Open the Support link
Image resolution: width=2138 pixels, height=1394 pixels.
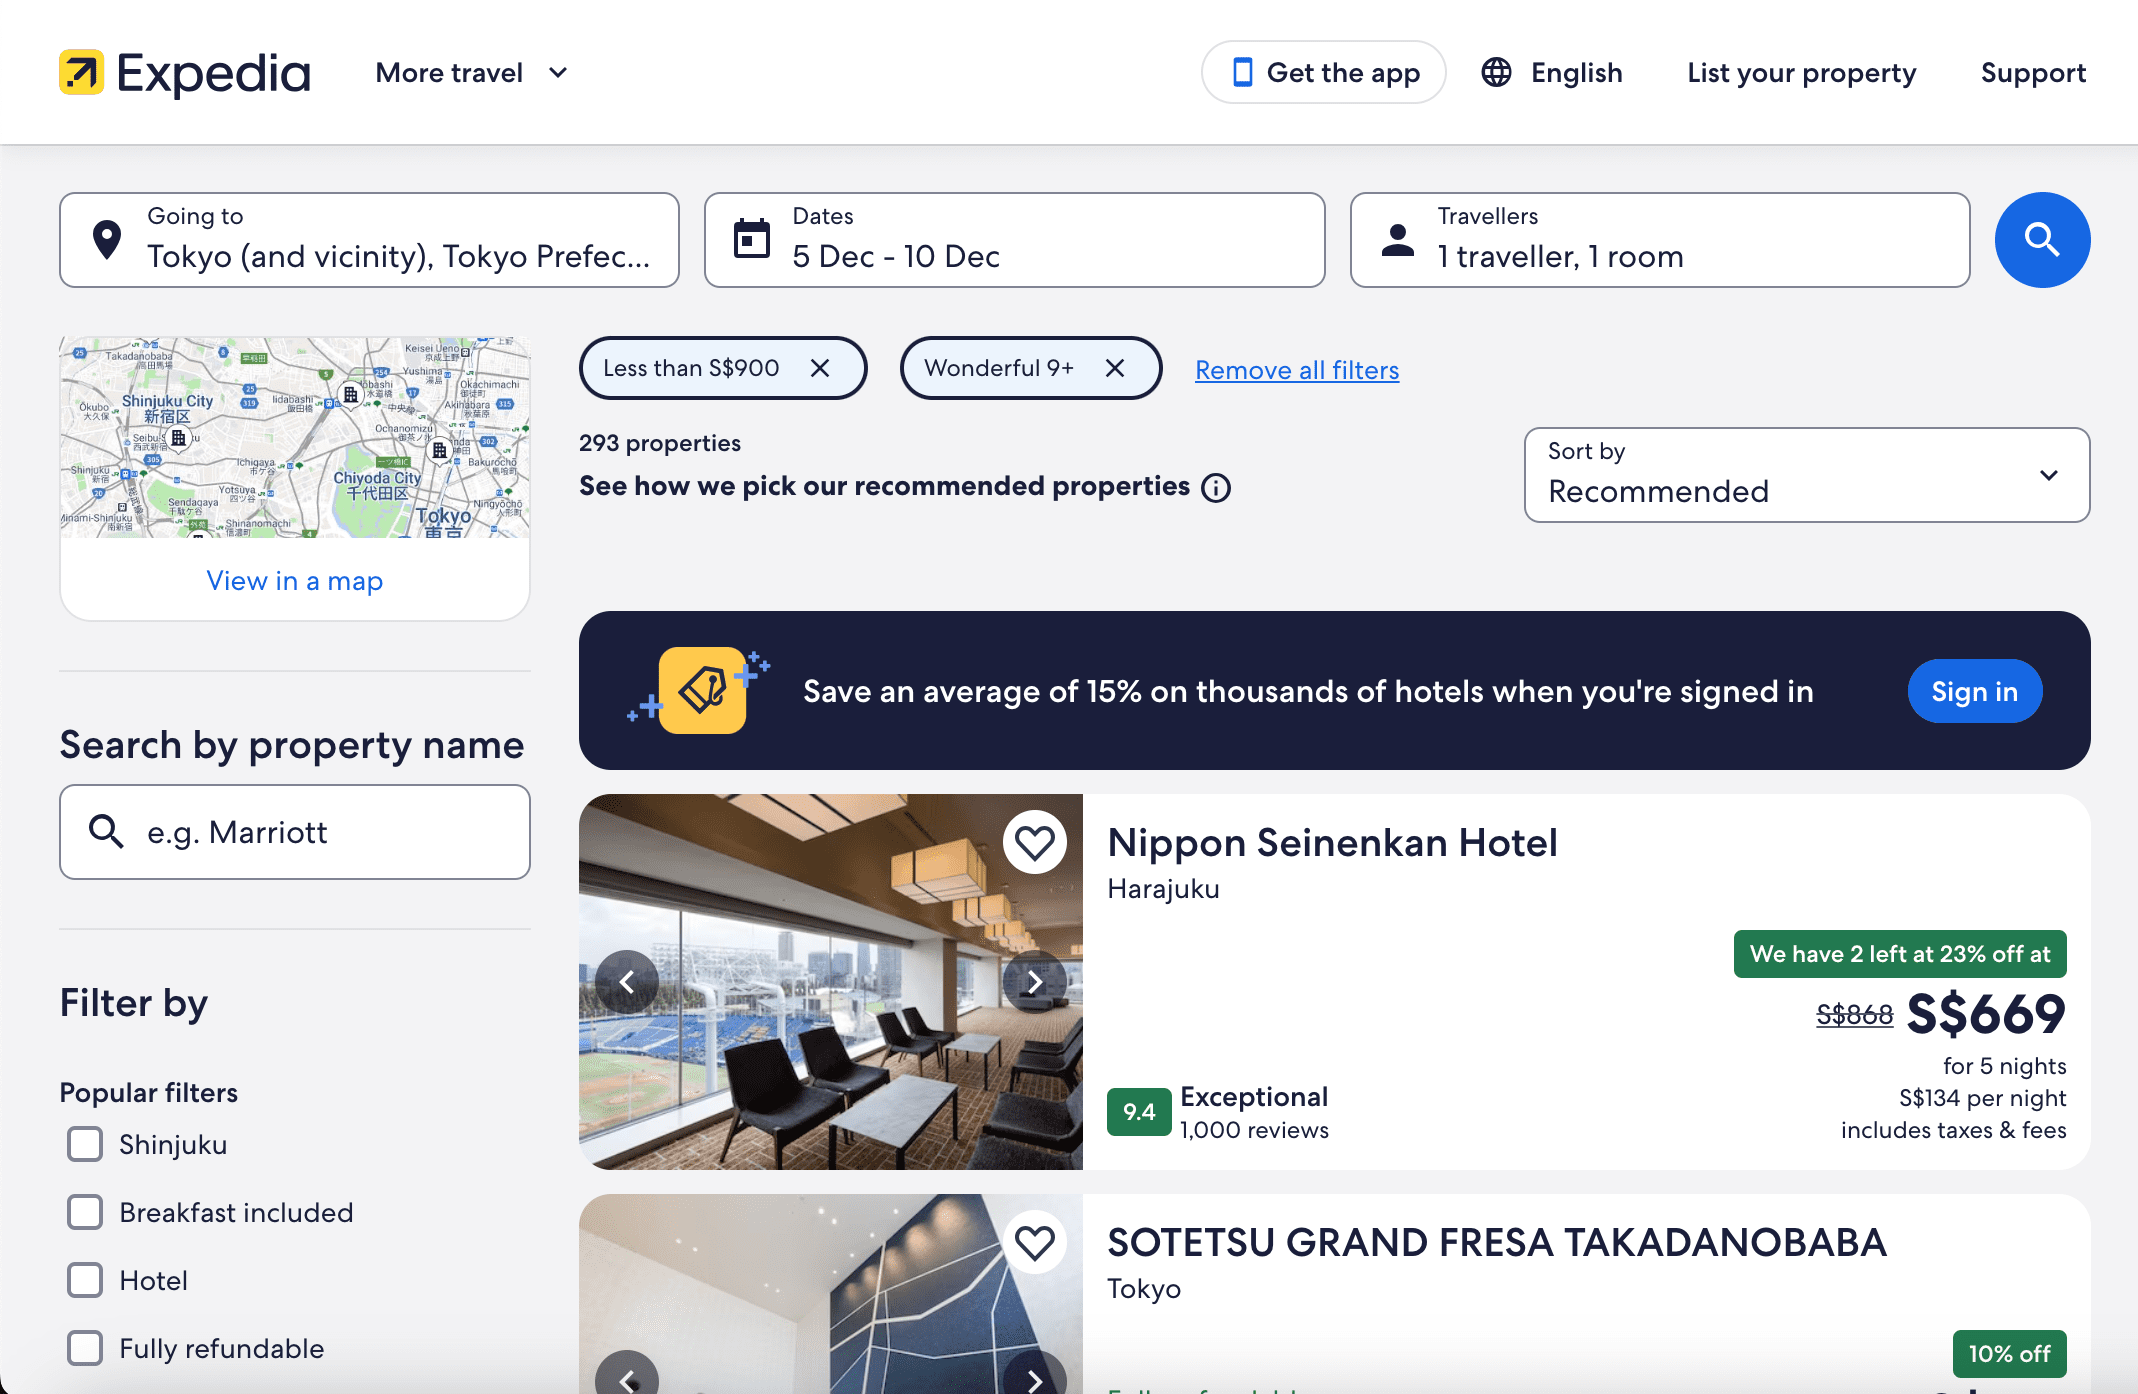tap(2033, 73)
